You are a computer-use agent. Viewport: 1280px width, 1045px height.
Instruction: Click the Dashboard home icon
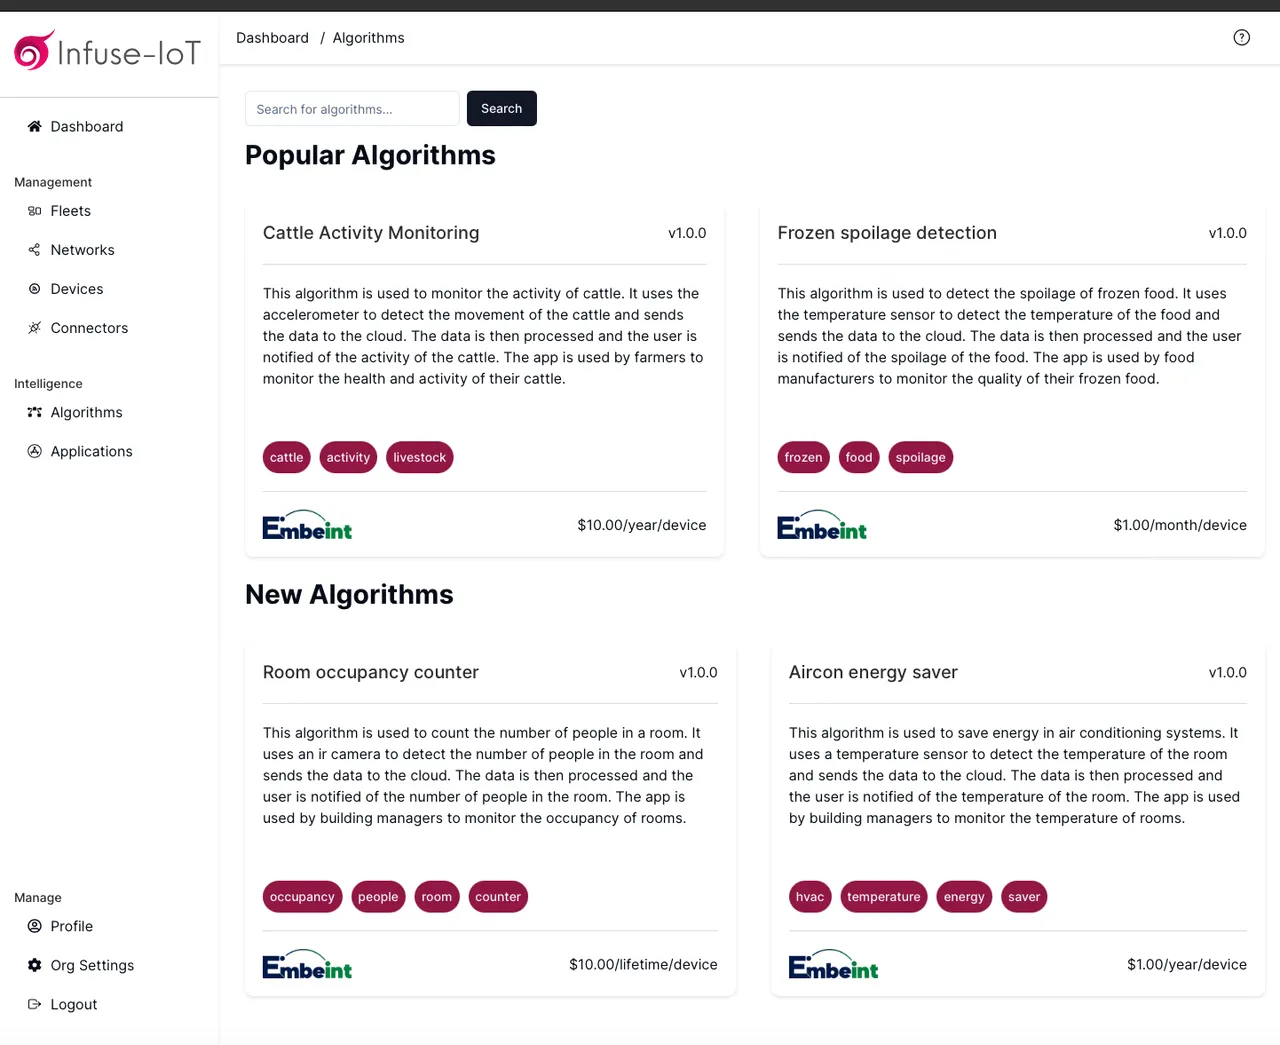(34, 127)
